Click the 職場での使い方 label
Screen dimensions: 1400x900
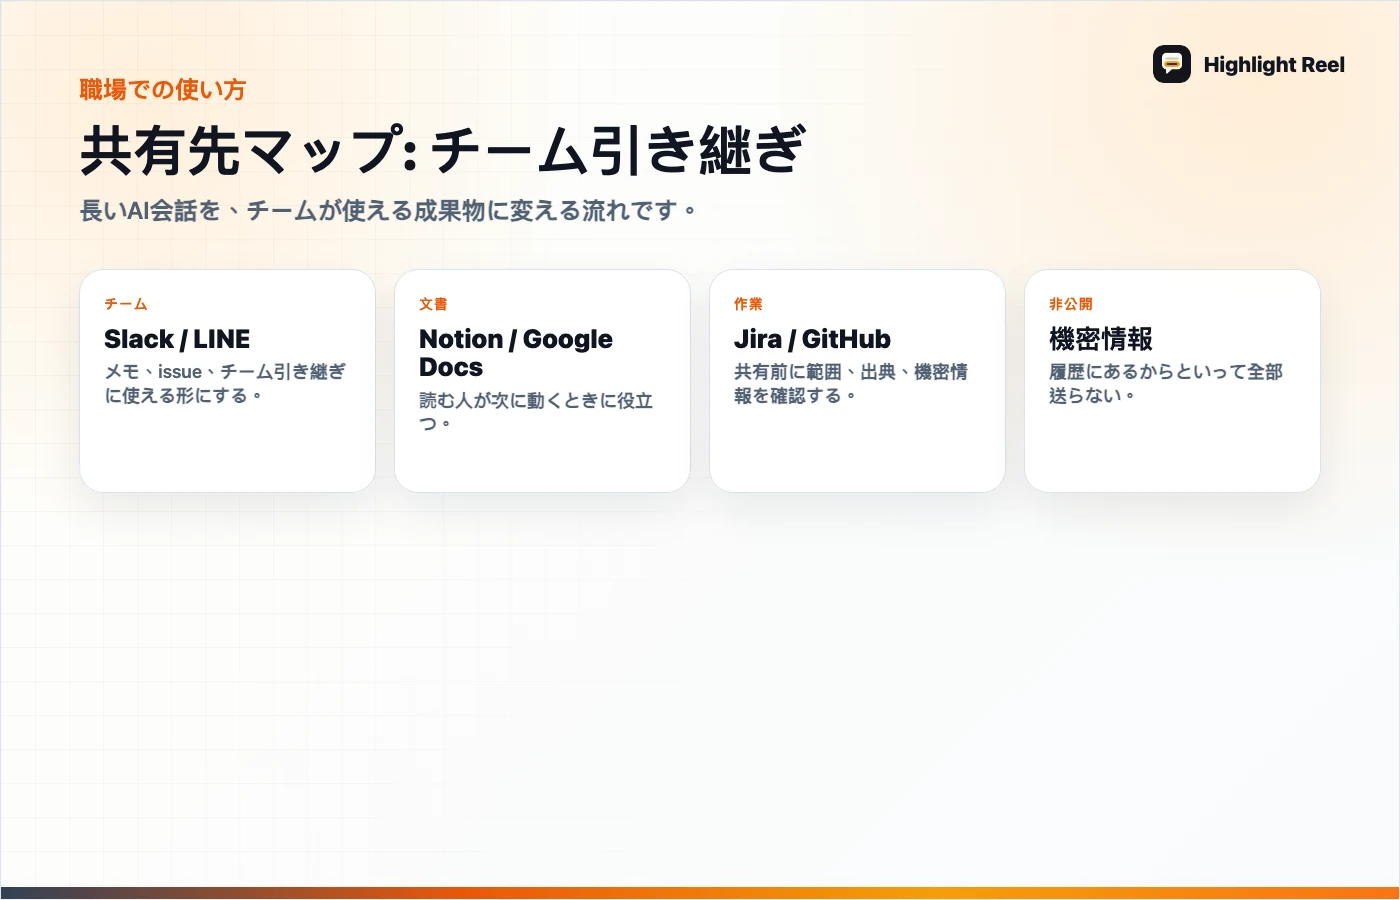tap(163, 90)
